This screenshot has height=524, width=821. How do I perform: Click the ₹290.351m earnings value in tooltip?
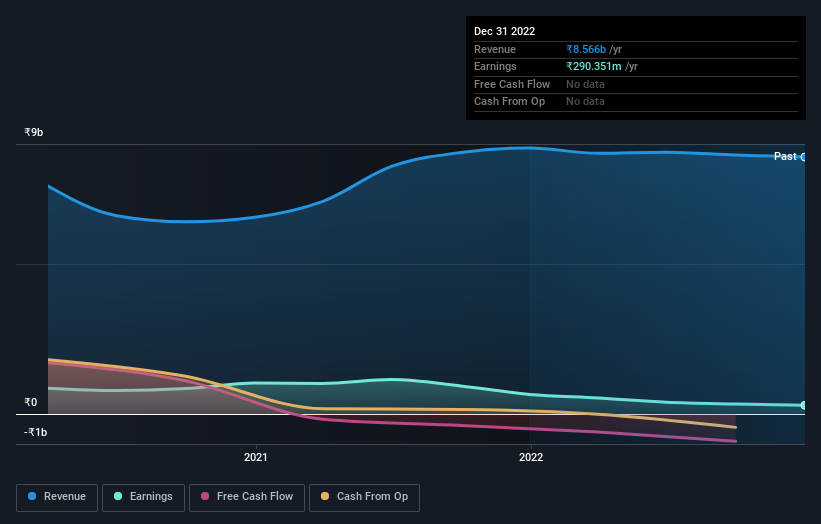pyautogui.click(x=594, y=66)
